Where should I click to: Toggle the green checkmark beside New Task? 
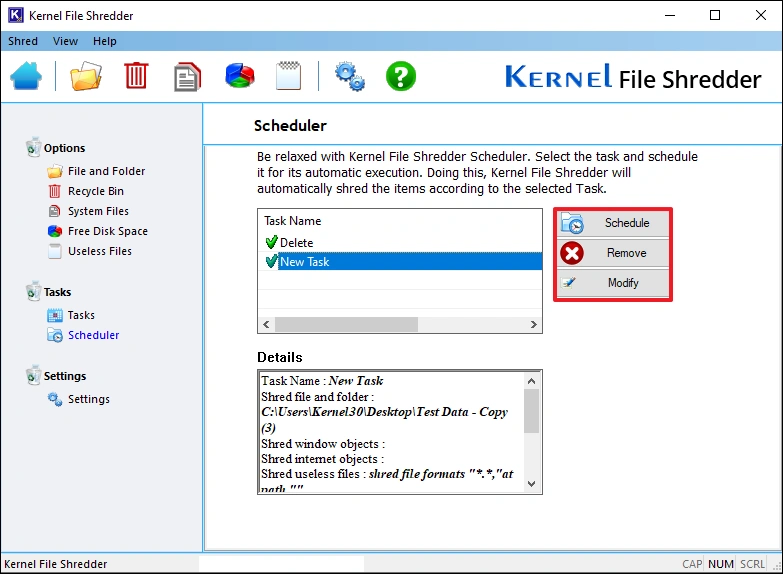pyautogui.click(x=271, y=262)
